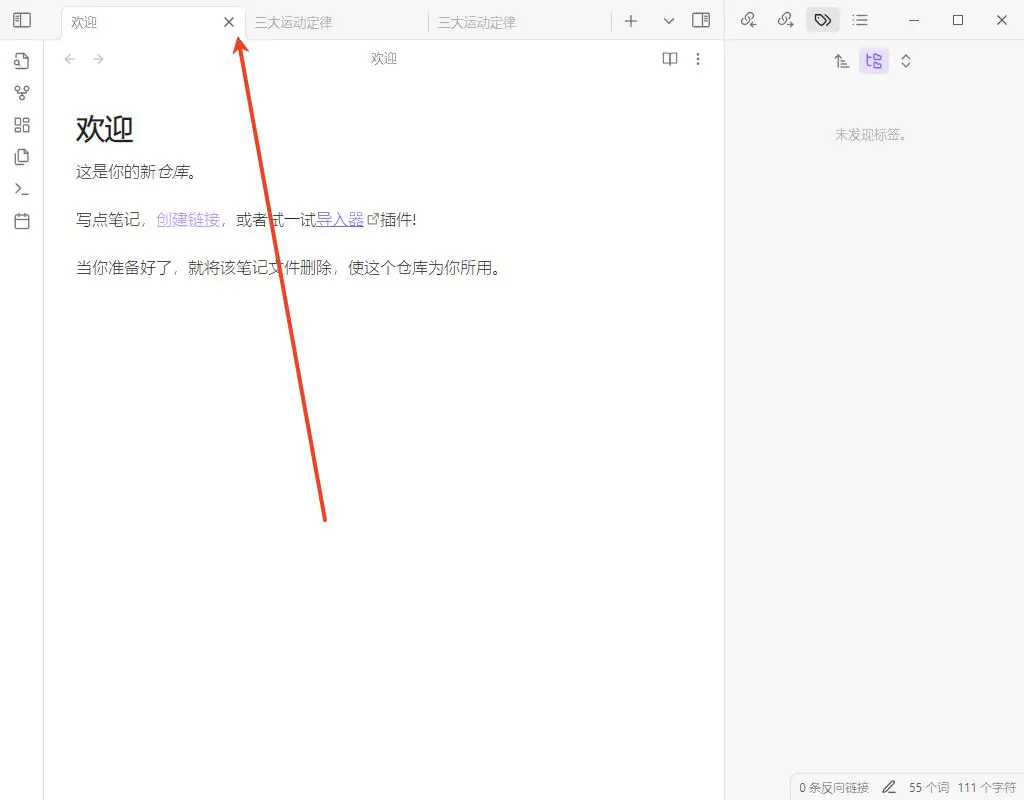
Task: Open today's daily note calendar icon
Action: pyautogui.click(x=22, y=221)
